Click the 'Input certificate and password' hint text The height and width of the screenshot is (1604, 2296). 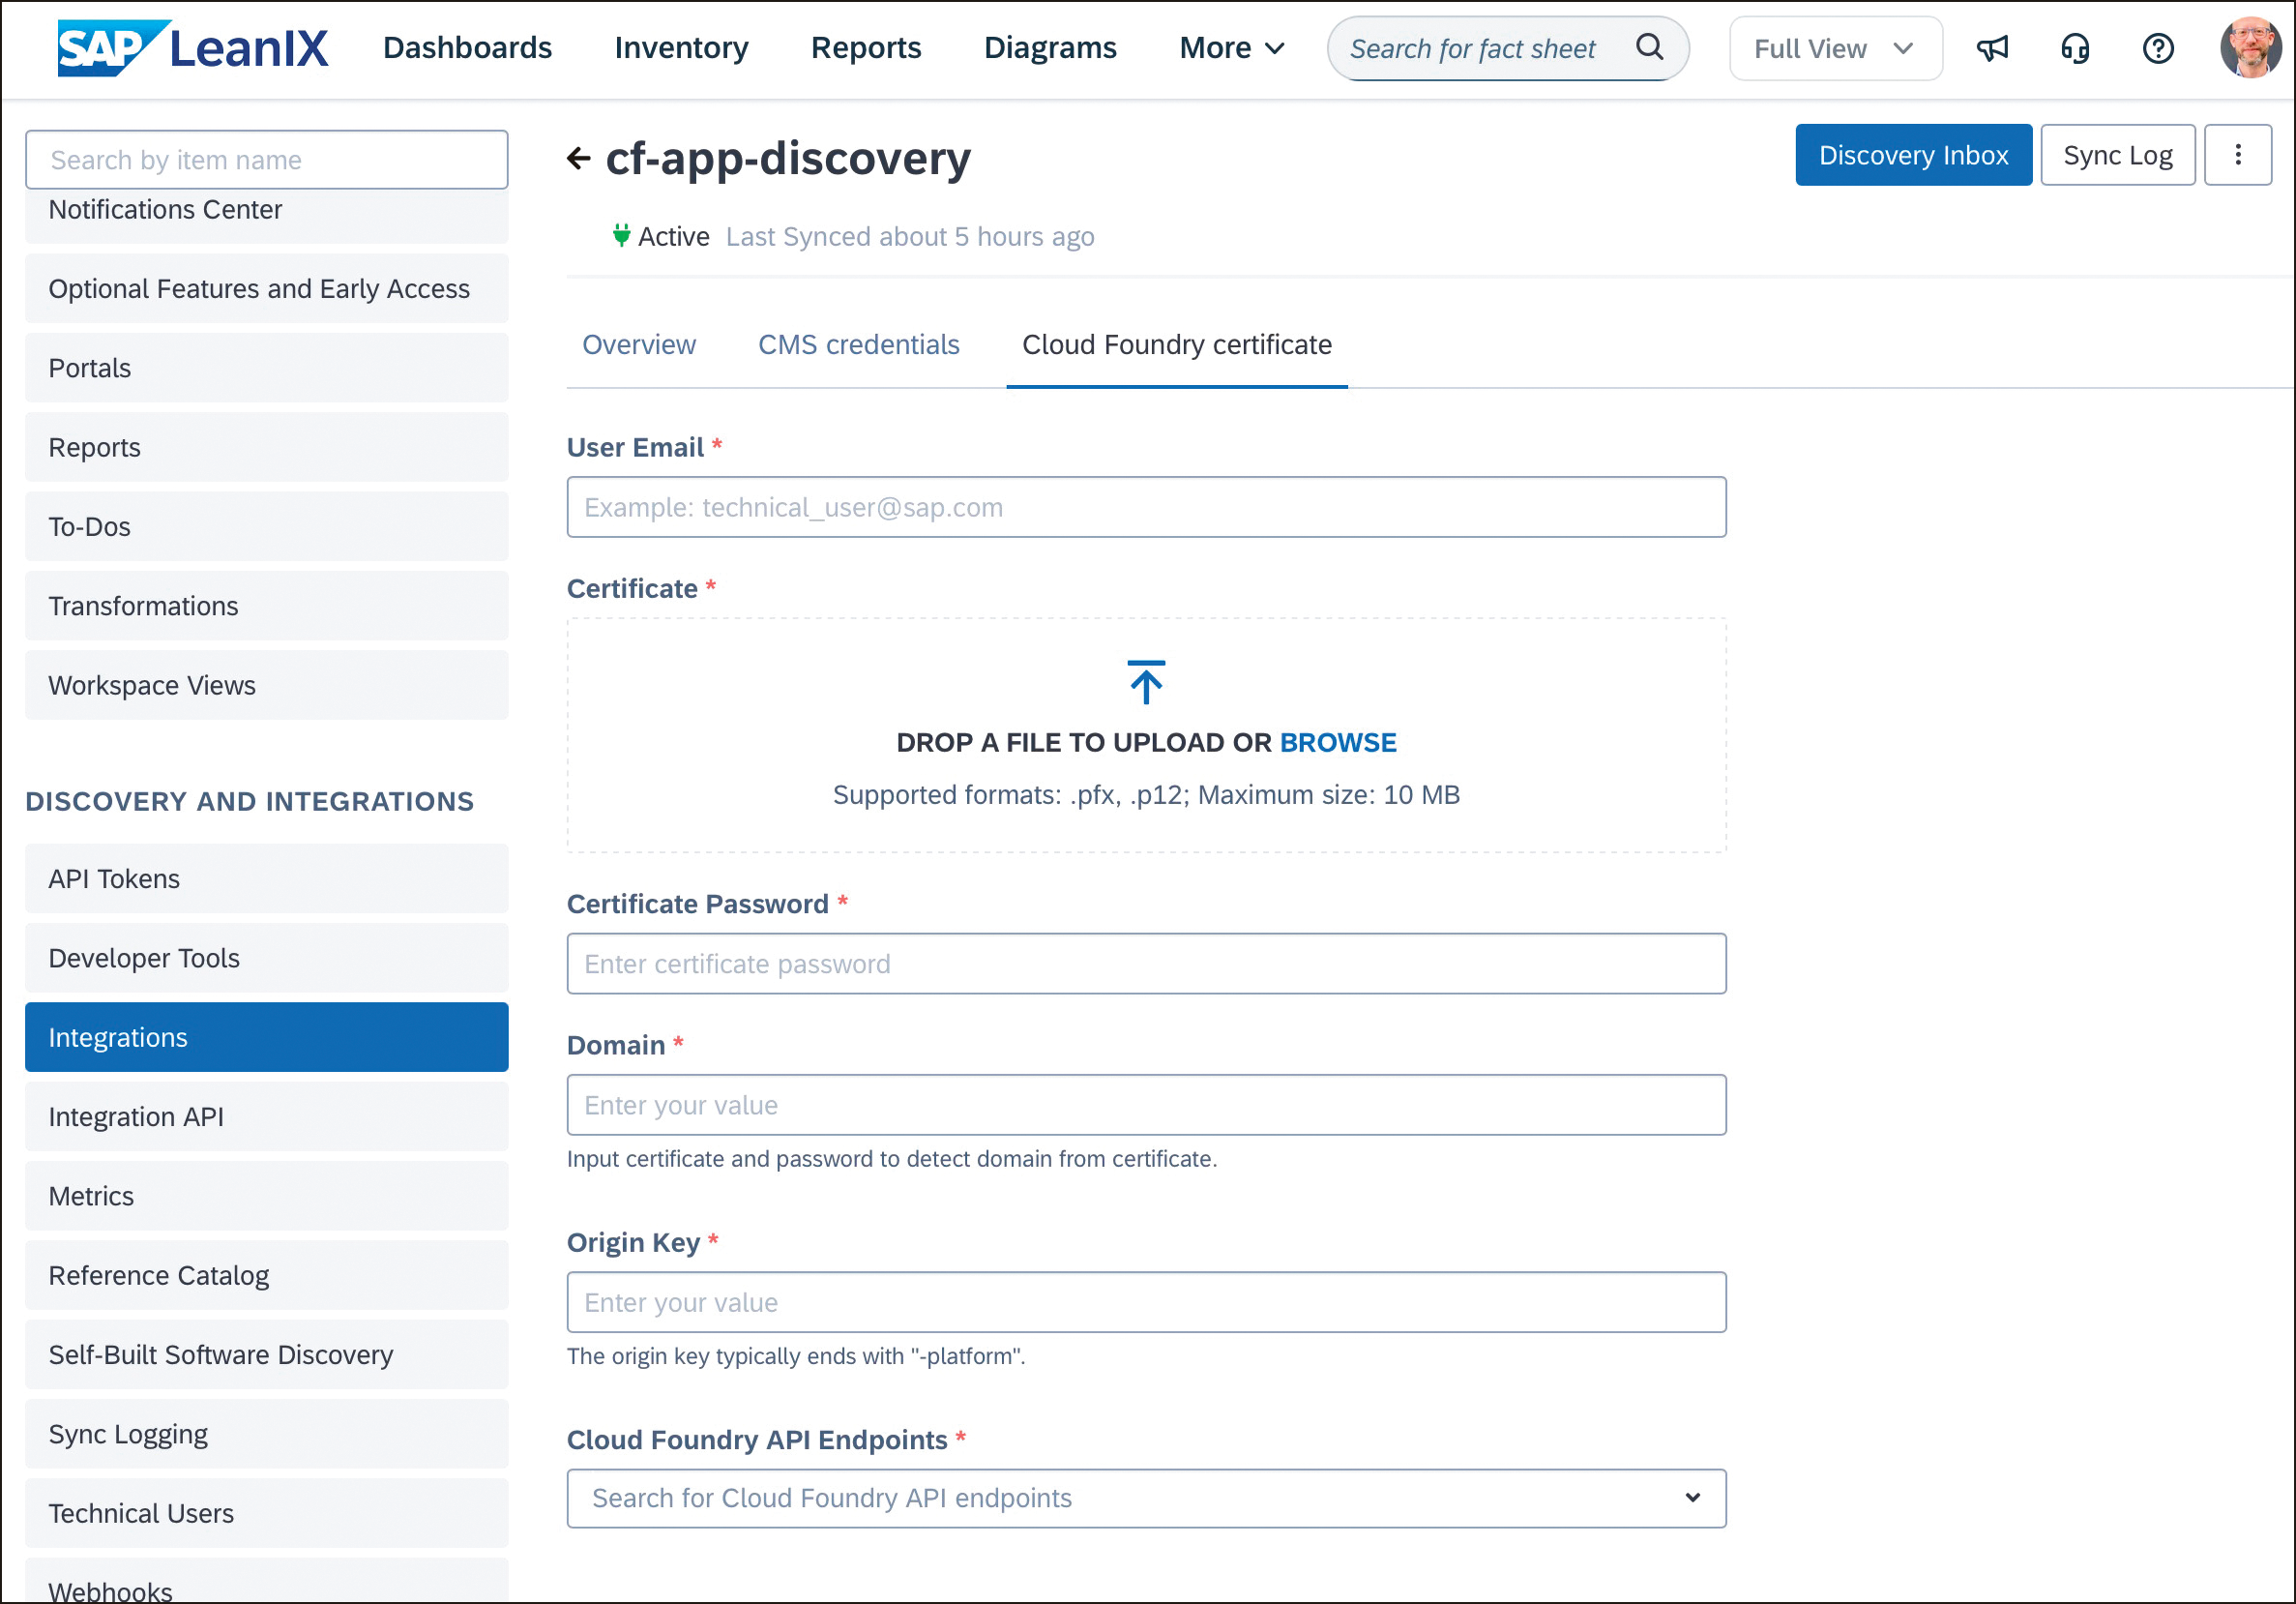[892, 1159]
